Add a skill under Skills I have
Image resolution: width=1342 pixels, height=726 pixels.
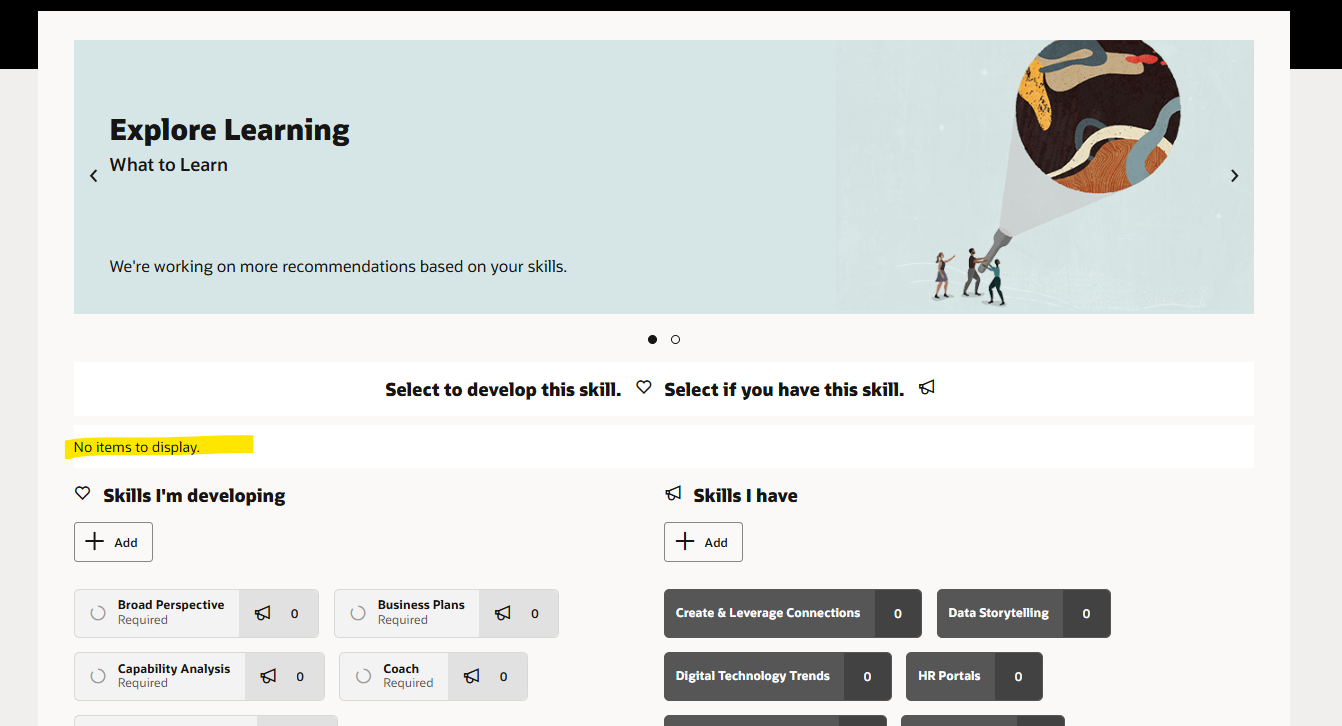click(x=703, y=542)
